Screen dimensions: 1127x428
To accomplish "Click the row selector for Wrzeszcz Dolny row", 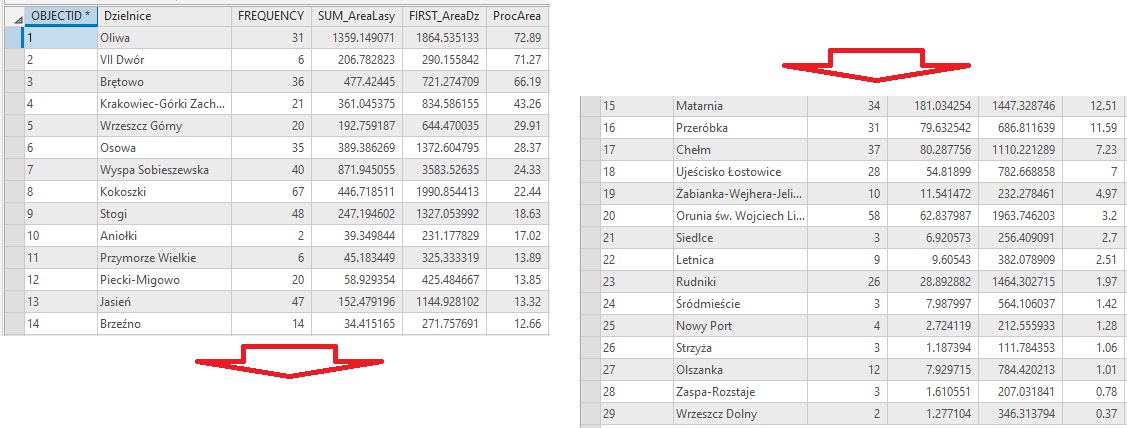I will (x=589, y=414).
